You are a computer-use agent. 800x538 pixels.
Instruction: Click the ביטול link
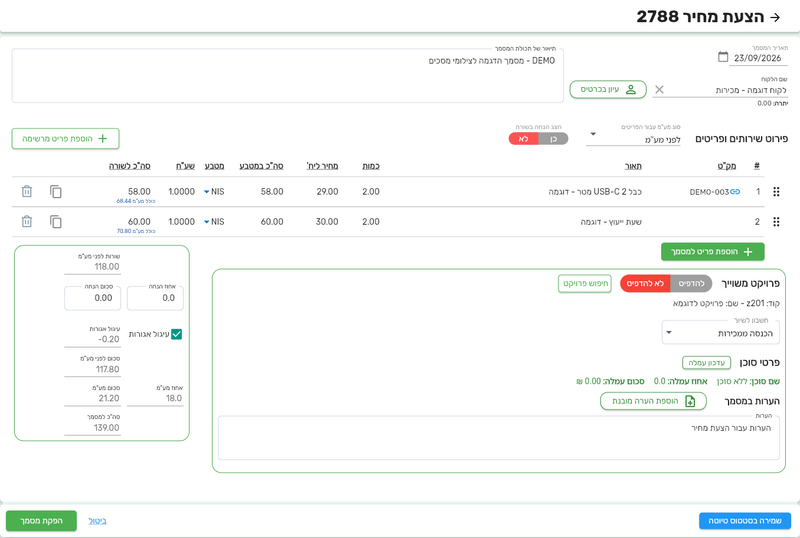[x=97, y=521]
